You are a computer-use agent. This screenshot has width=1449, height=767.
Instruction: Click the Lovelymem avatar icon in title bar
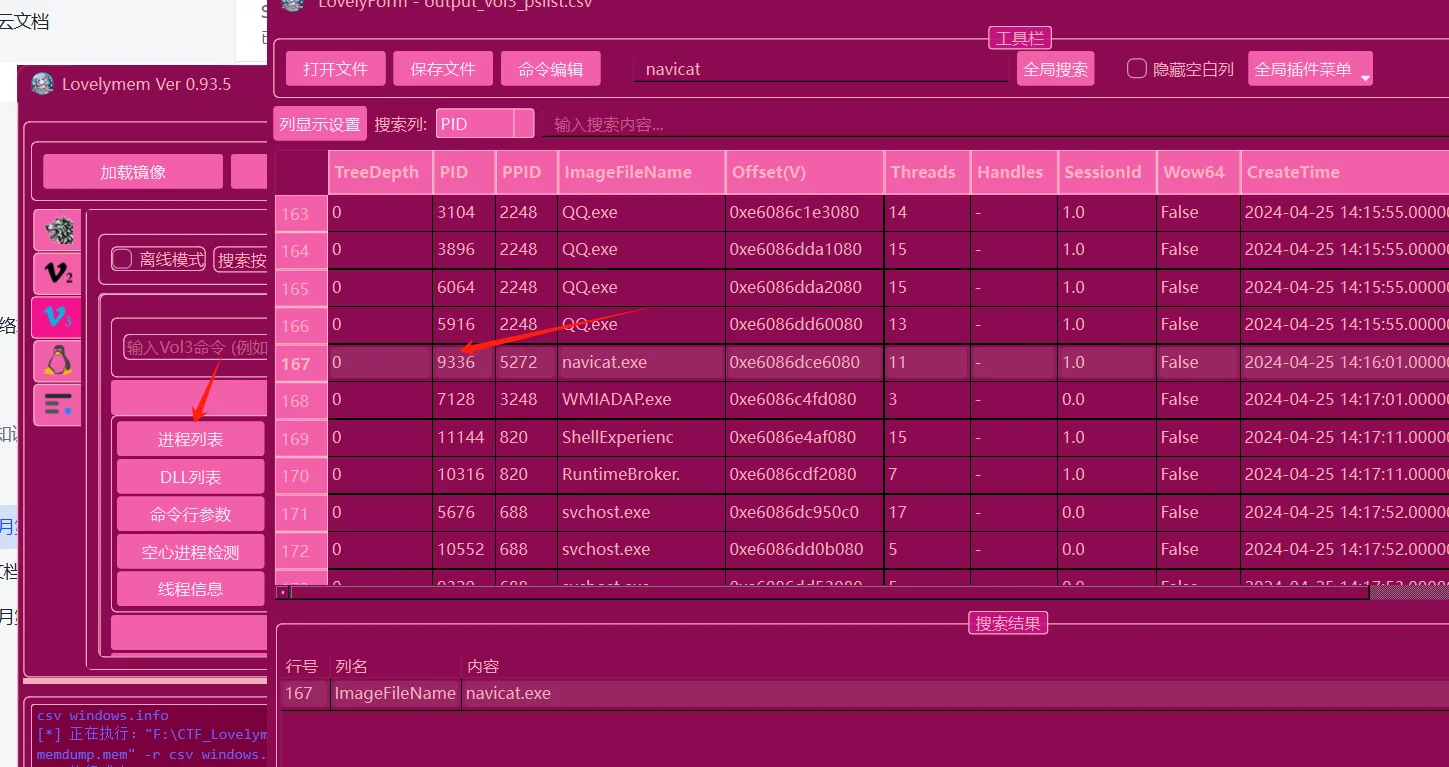pyautogui.click(x=42, y=84)
